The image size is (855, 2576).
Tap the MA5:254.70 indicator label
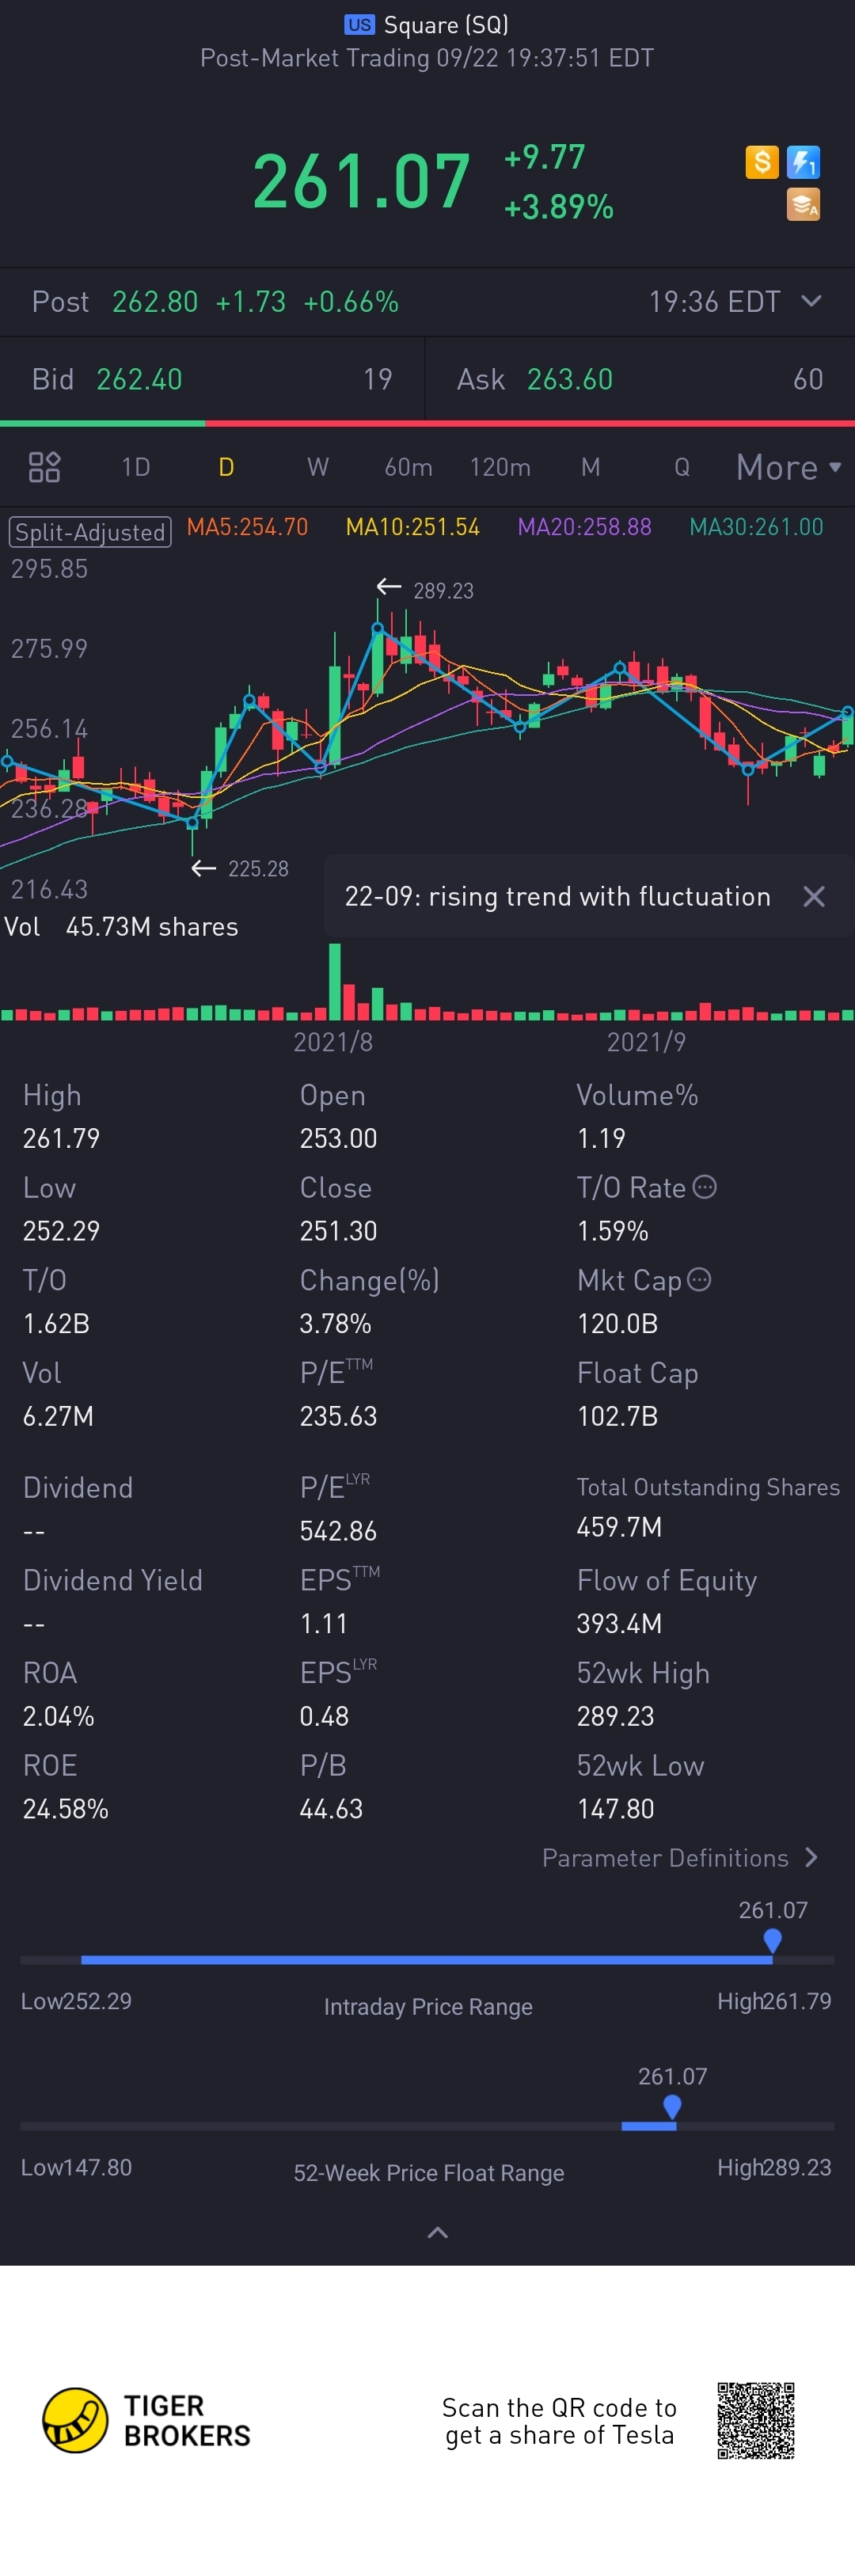click(x=247, y=527)
